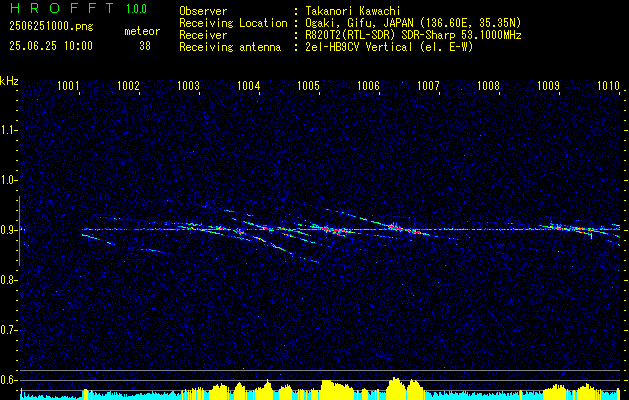Click time marker 1005
This screenshot has width=629, height=400.
pos(308,85)
